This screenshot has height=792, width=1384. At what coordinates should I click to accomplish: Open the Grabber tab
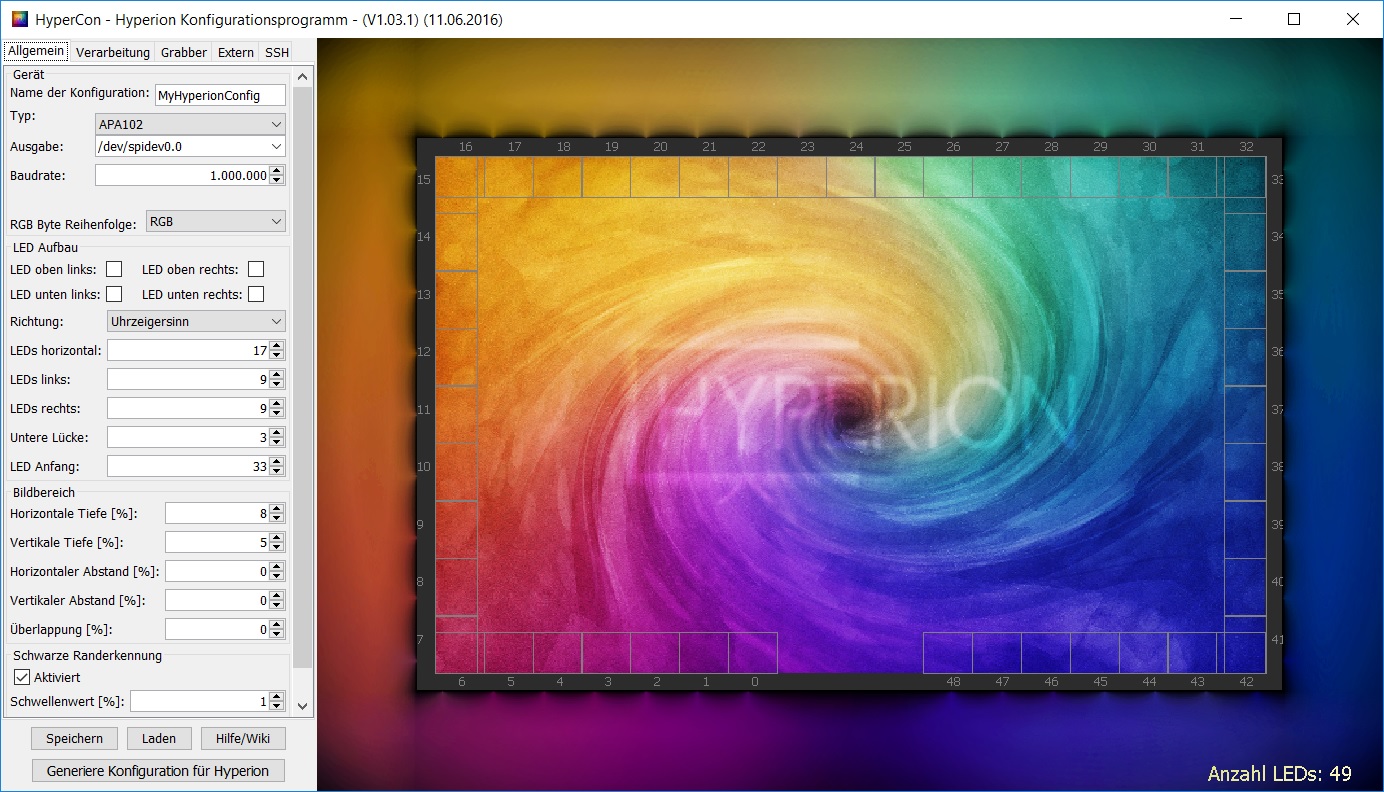pos(184,52)
